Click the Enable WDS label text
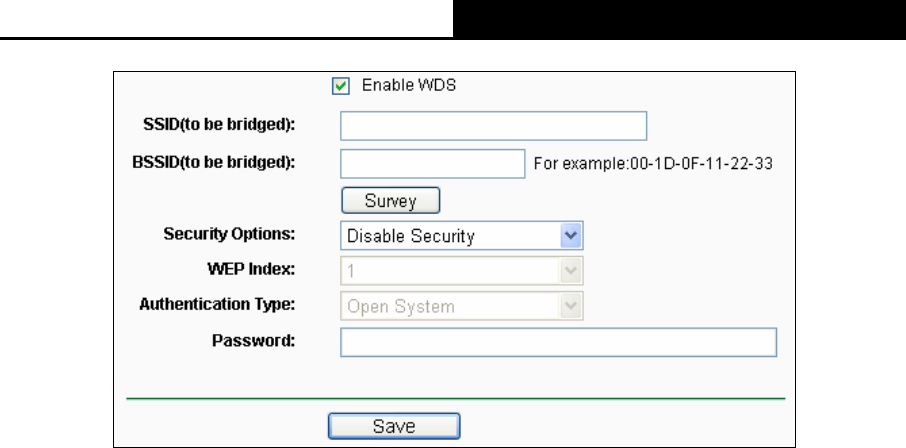This screenshot has width=906, height=448. pyautogui.click(x=409, y=86)
